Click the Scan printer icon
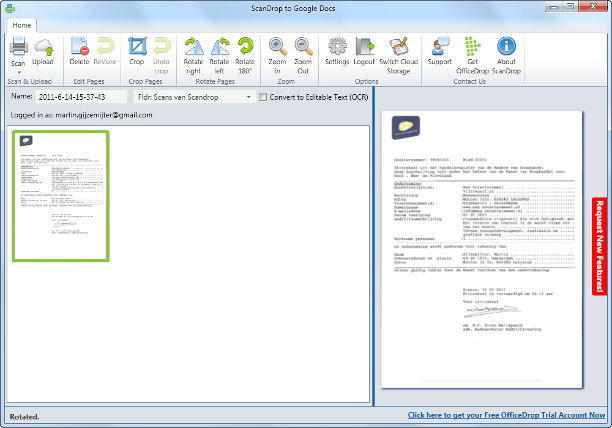The width and height of the screenshot is (612, 428). tap(18, 47)
